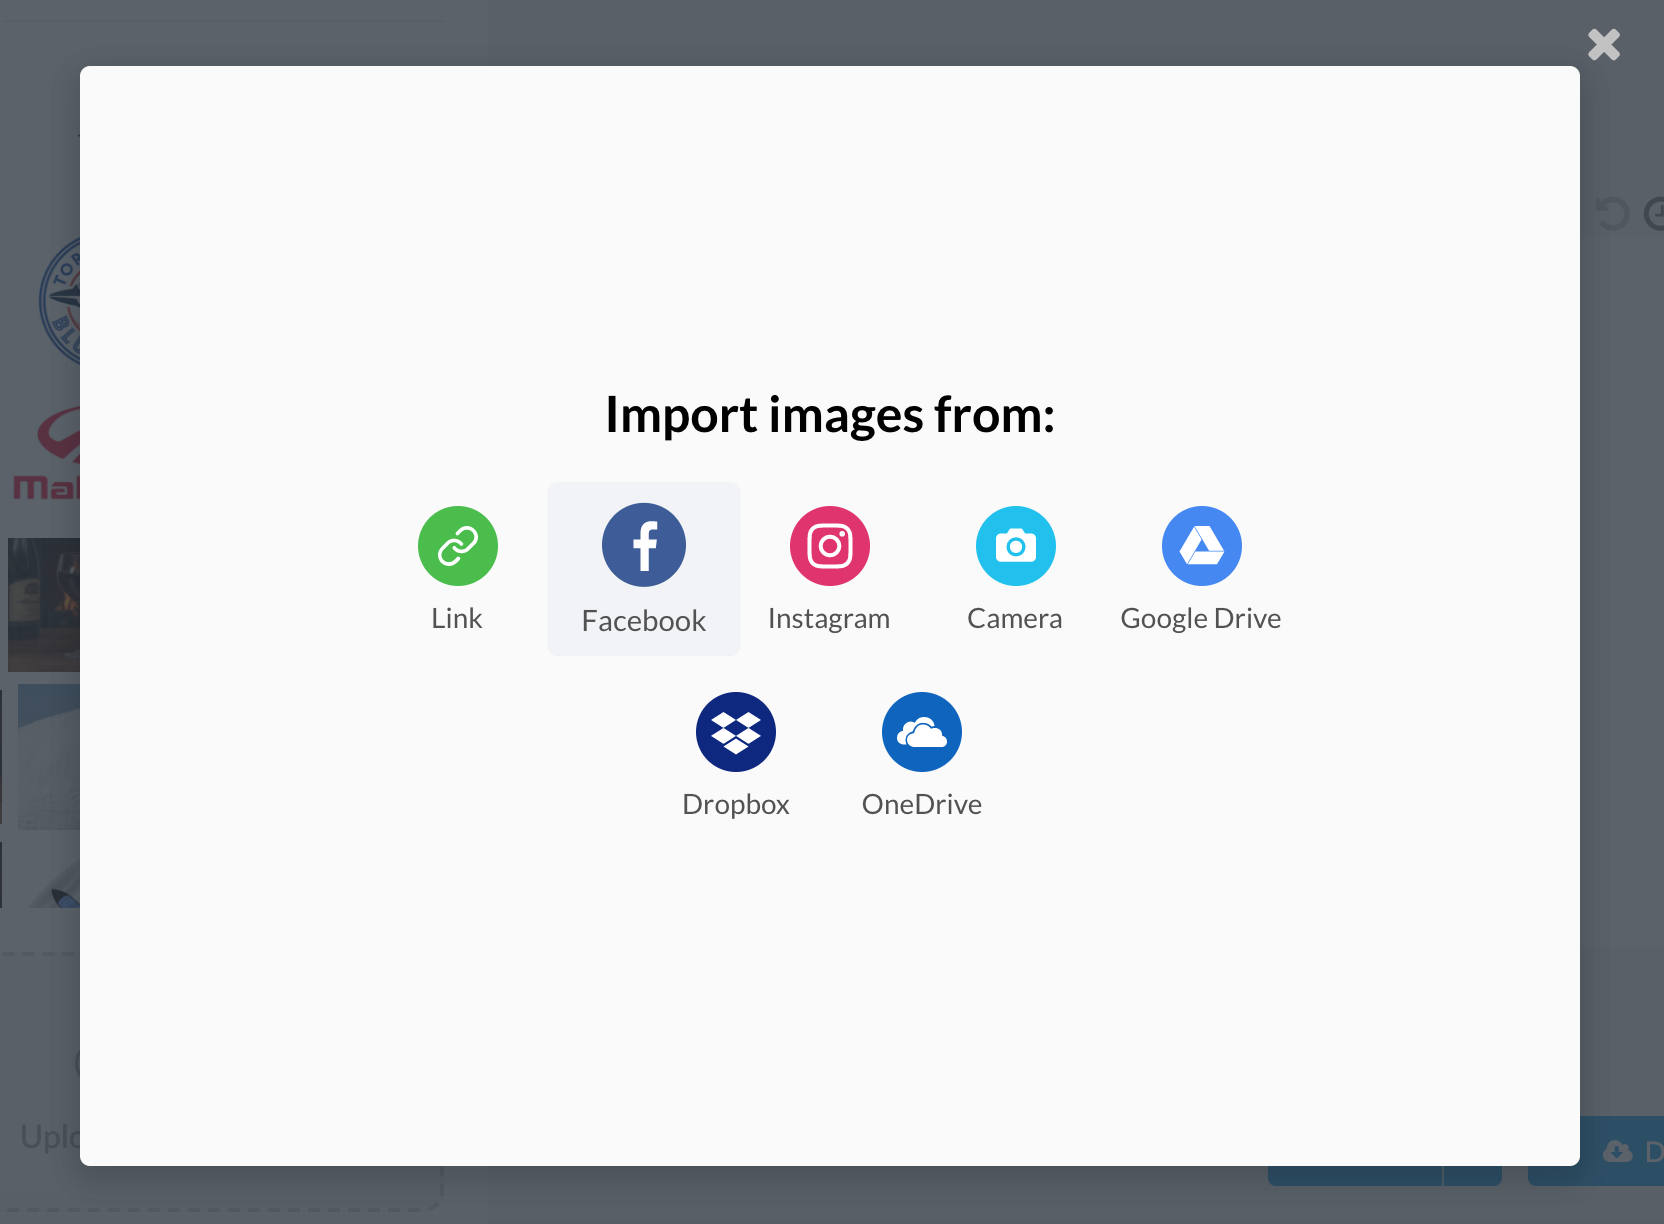
Task: Click the Camera label text
Action: pyautogui.click(x=1014, y=617)
